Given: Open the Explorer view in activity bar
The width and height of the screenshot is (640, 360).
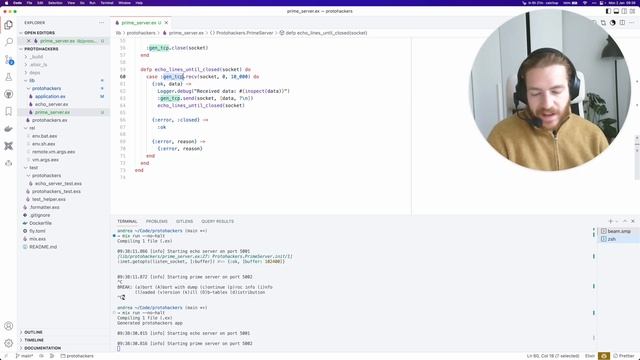Looking at the screenshot, I should tap(9, 25).
